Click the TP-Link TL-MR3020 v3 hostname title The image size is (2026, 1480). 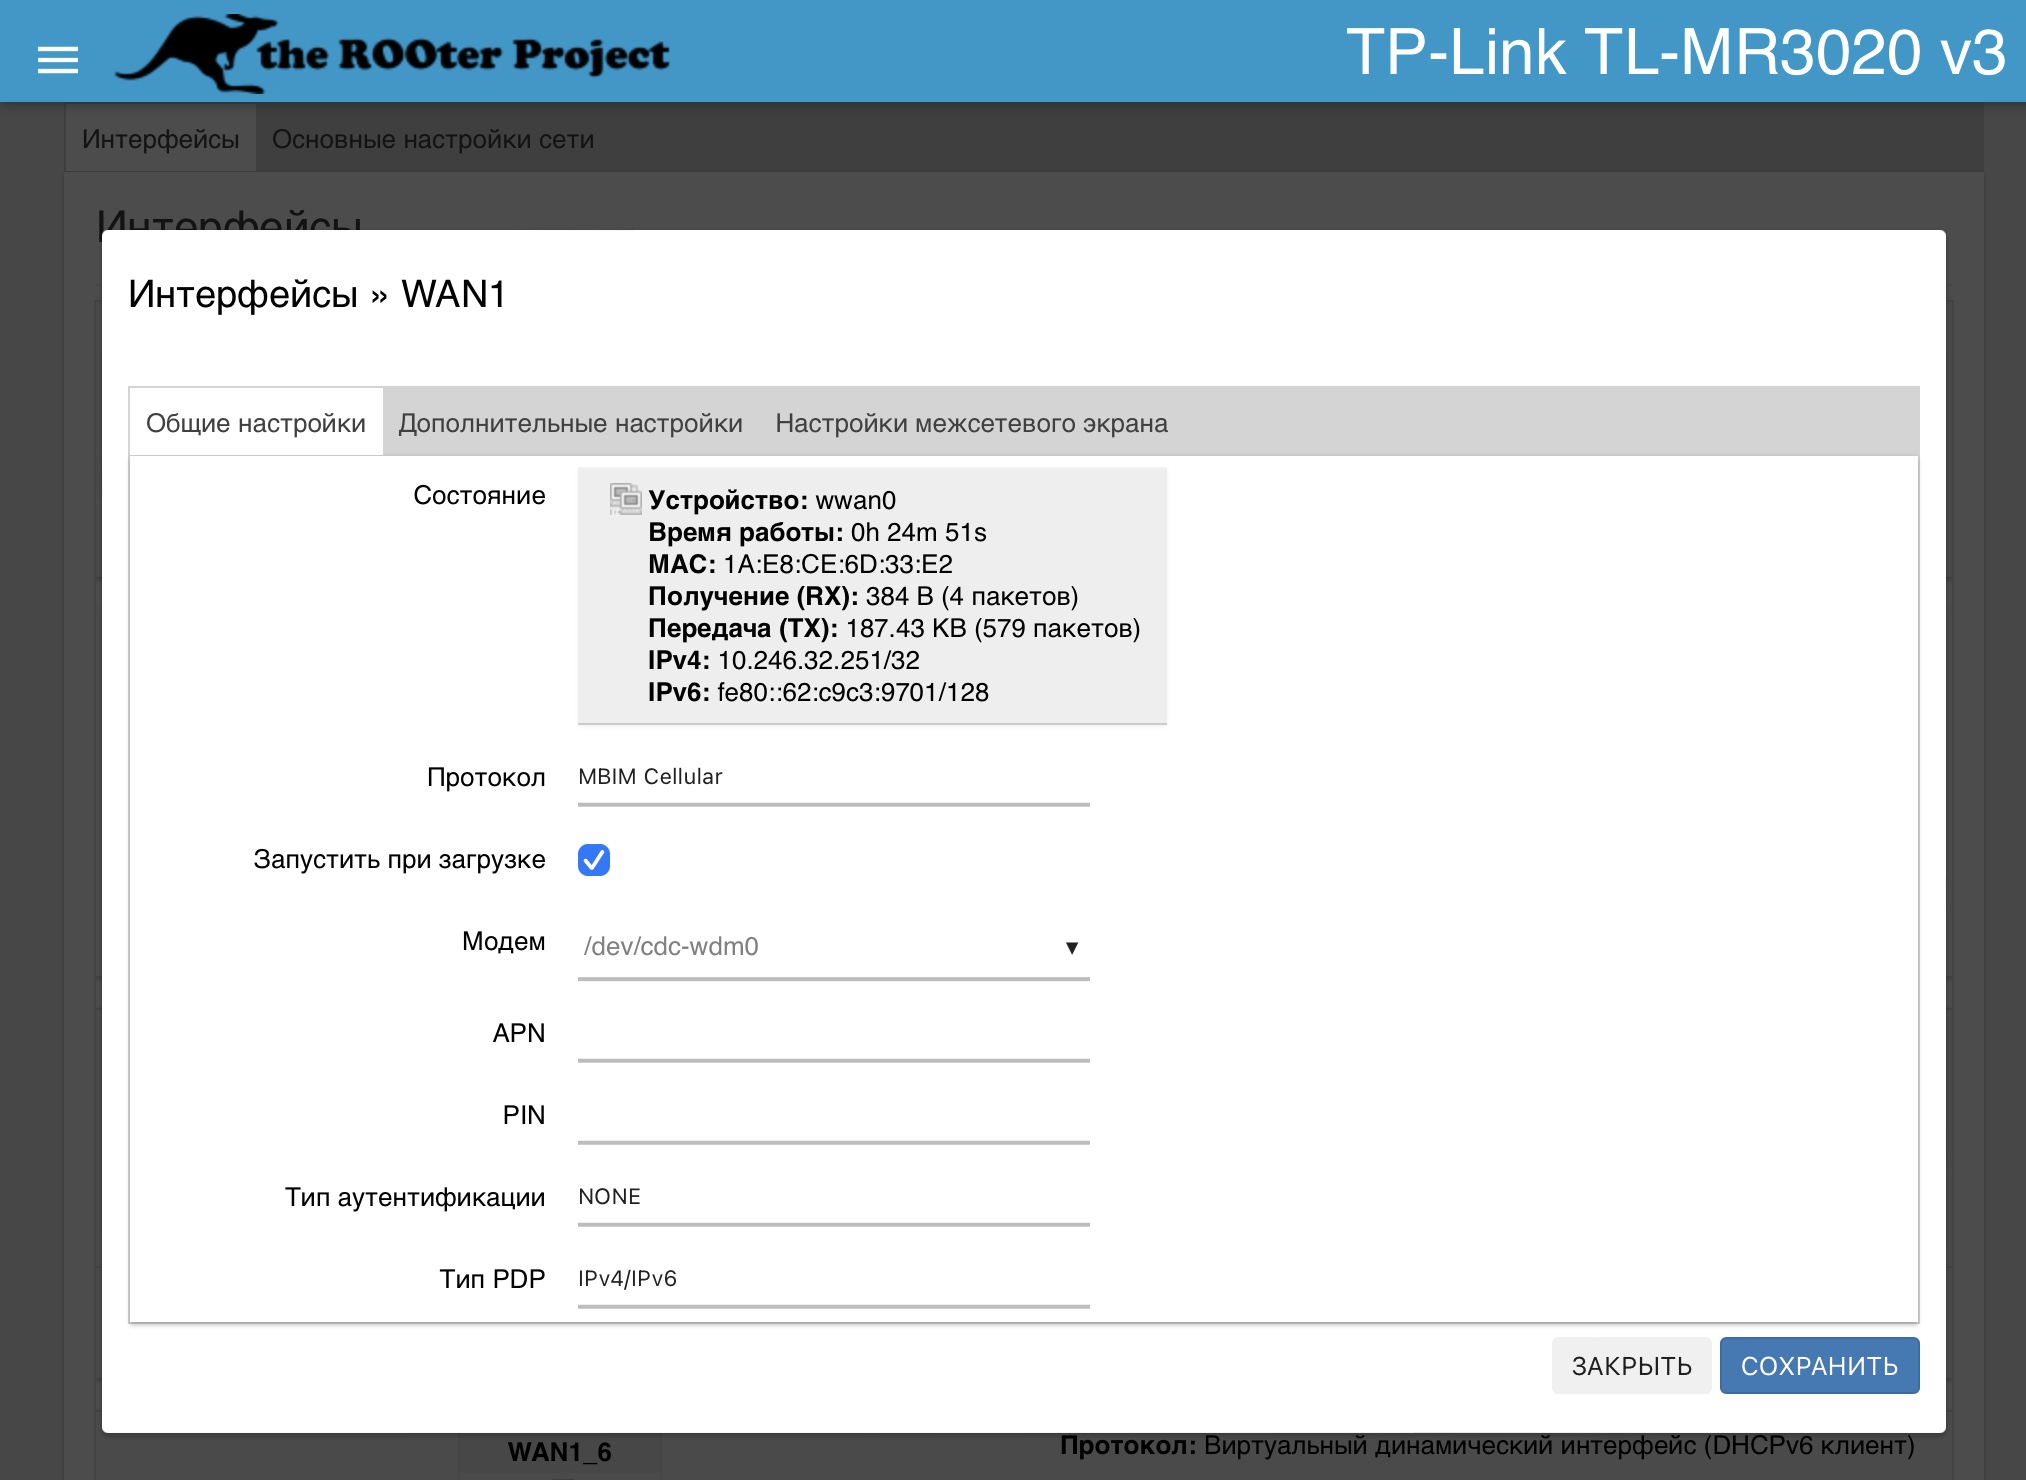tap(1675, 52)
